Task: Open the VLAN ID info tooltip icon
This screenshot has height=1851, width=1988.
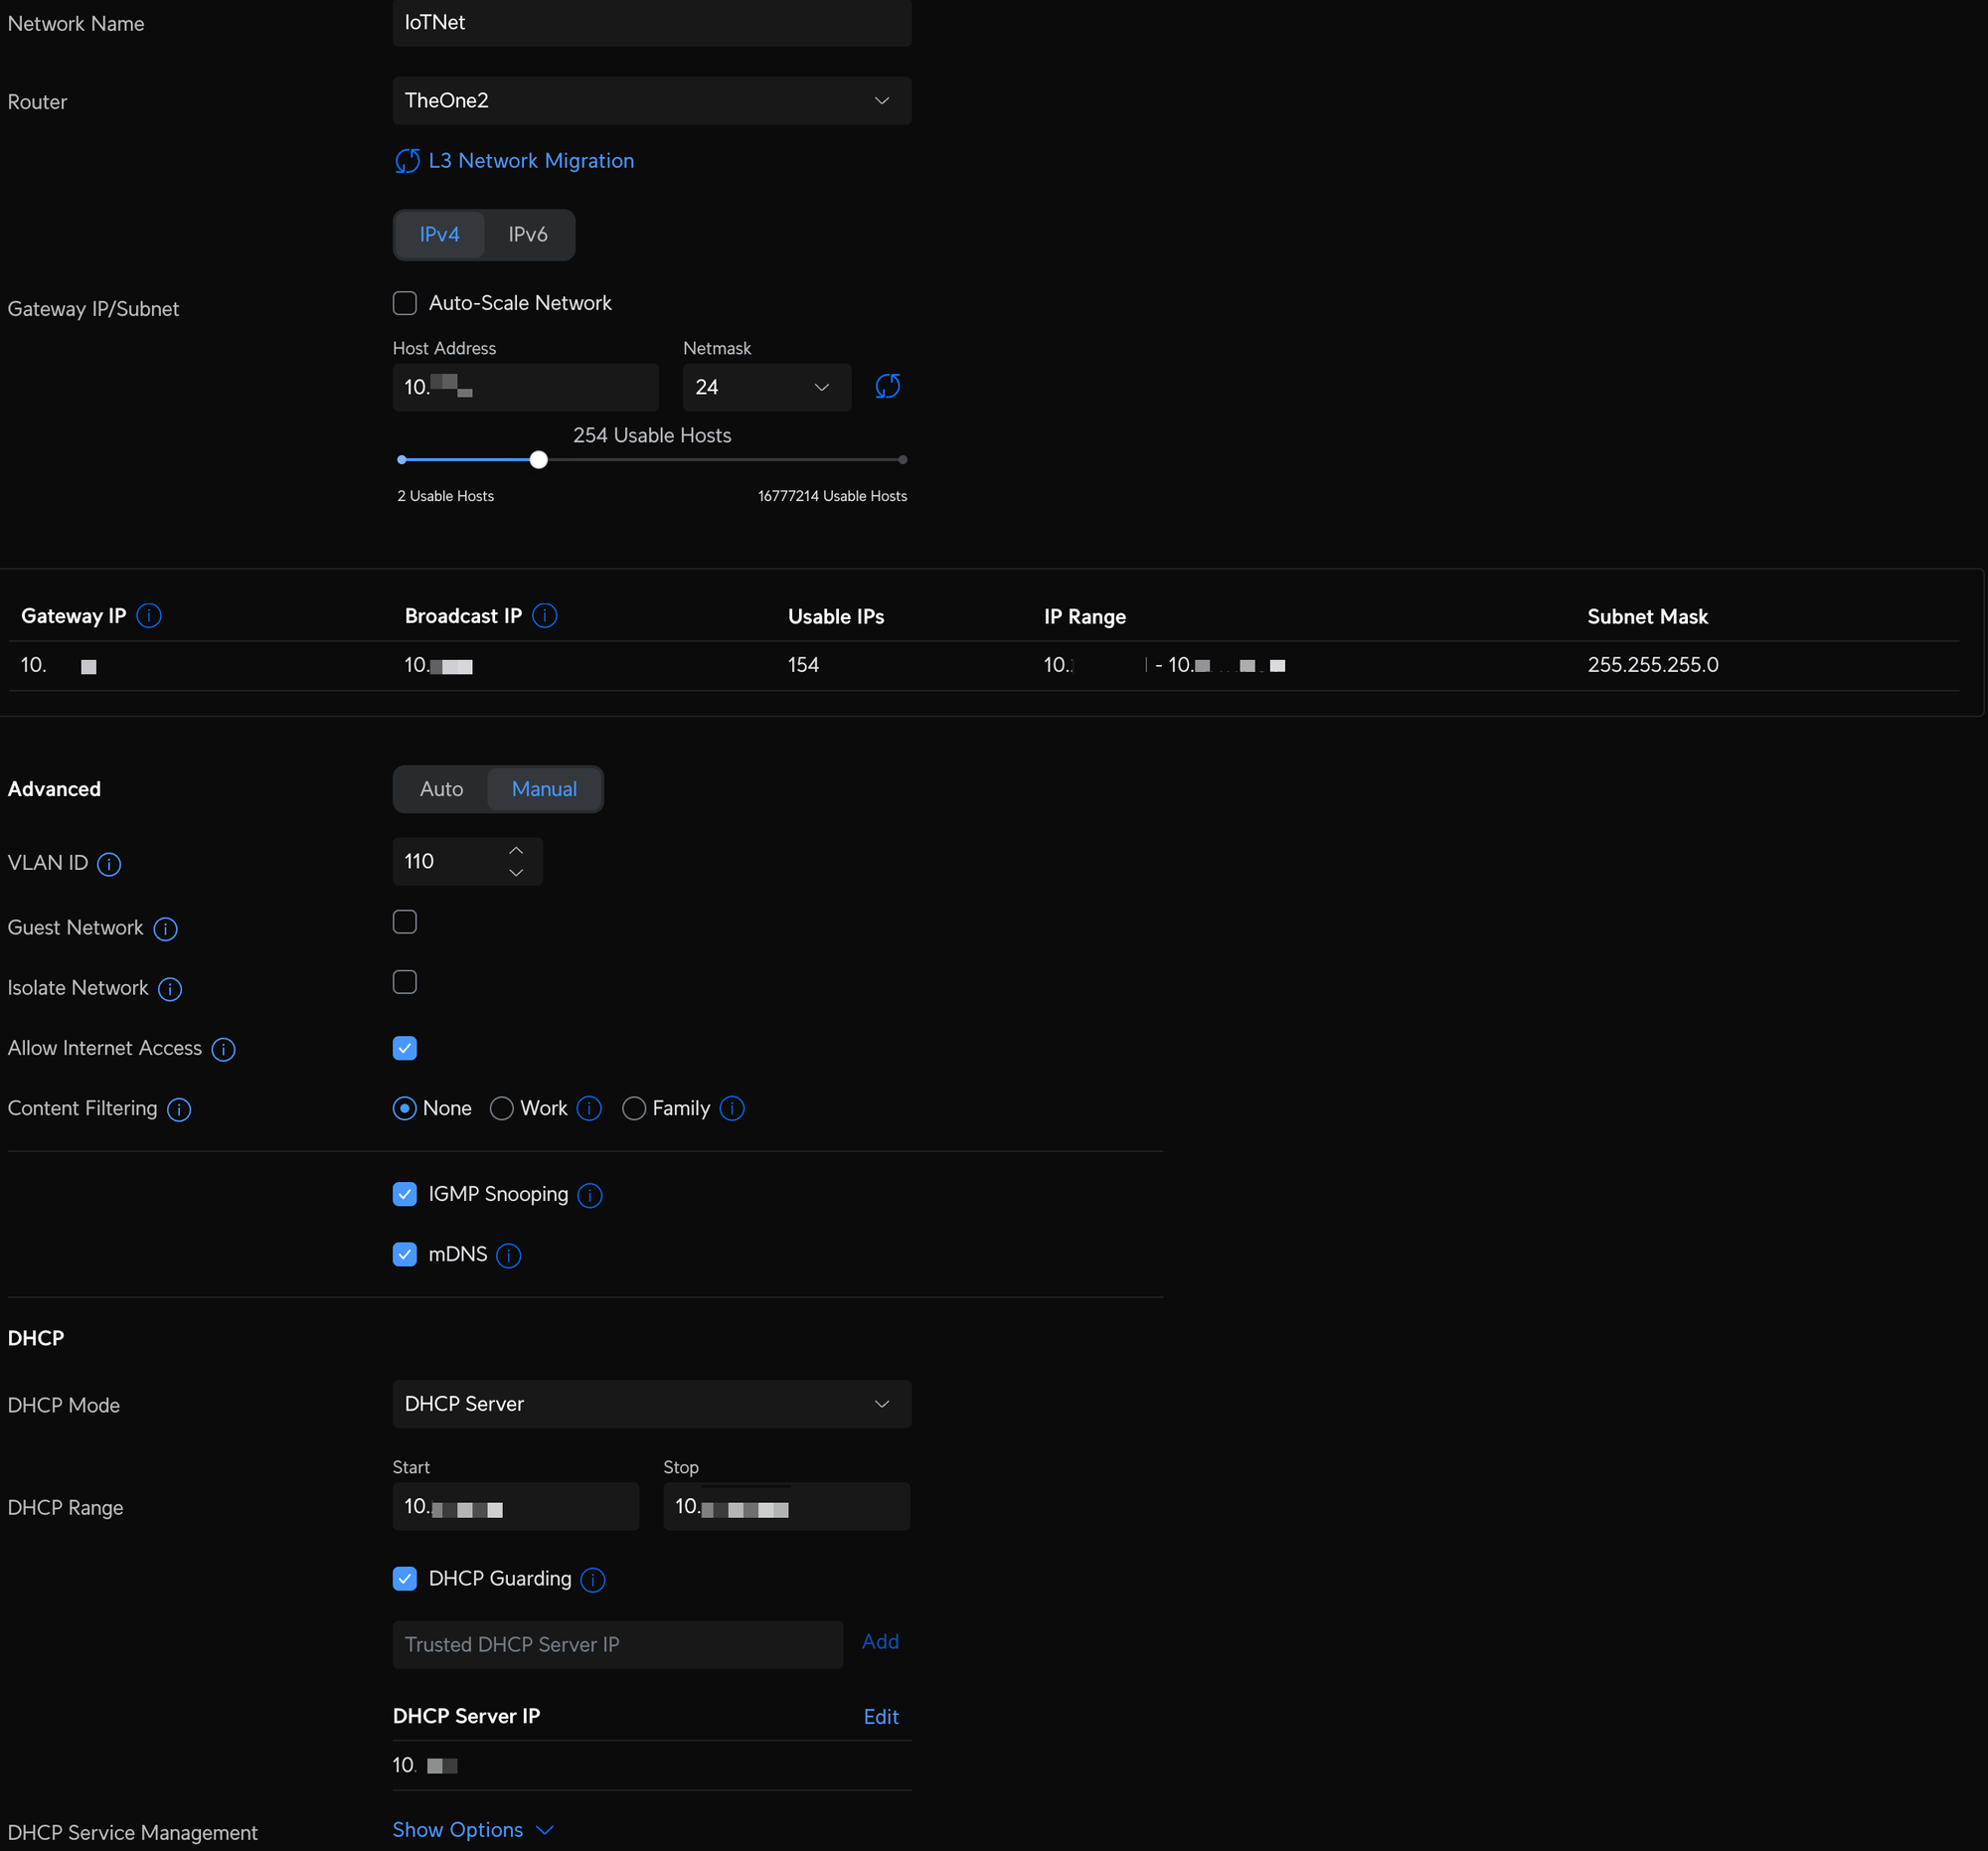Action: (x=109, y=863)
